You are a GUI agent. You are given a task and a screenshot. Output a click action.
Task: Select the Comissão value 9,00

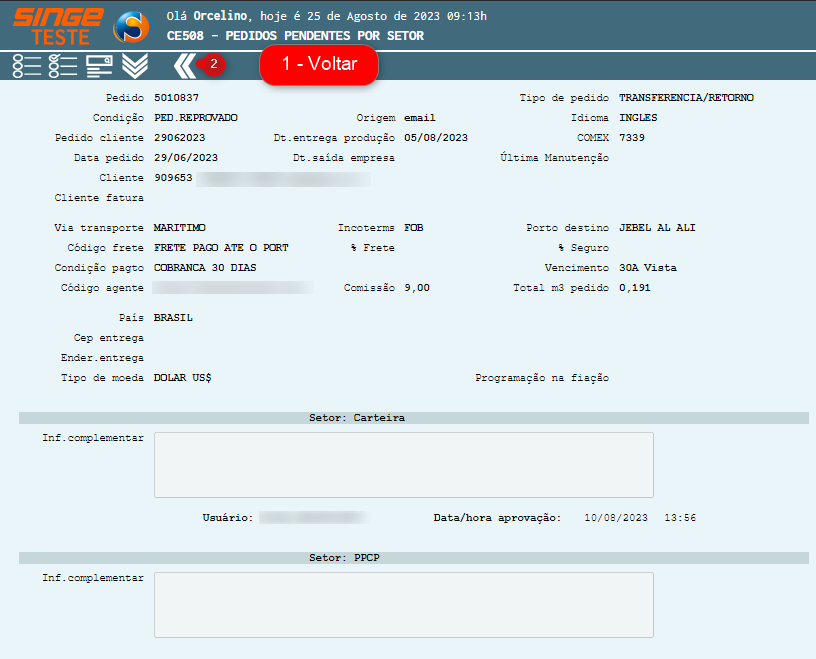[417, 288]
